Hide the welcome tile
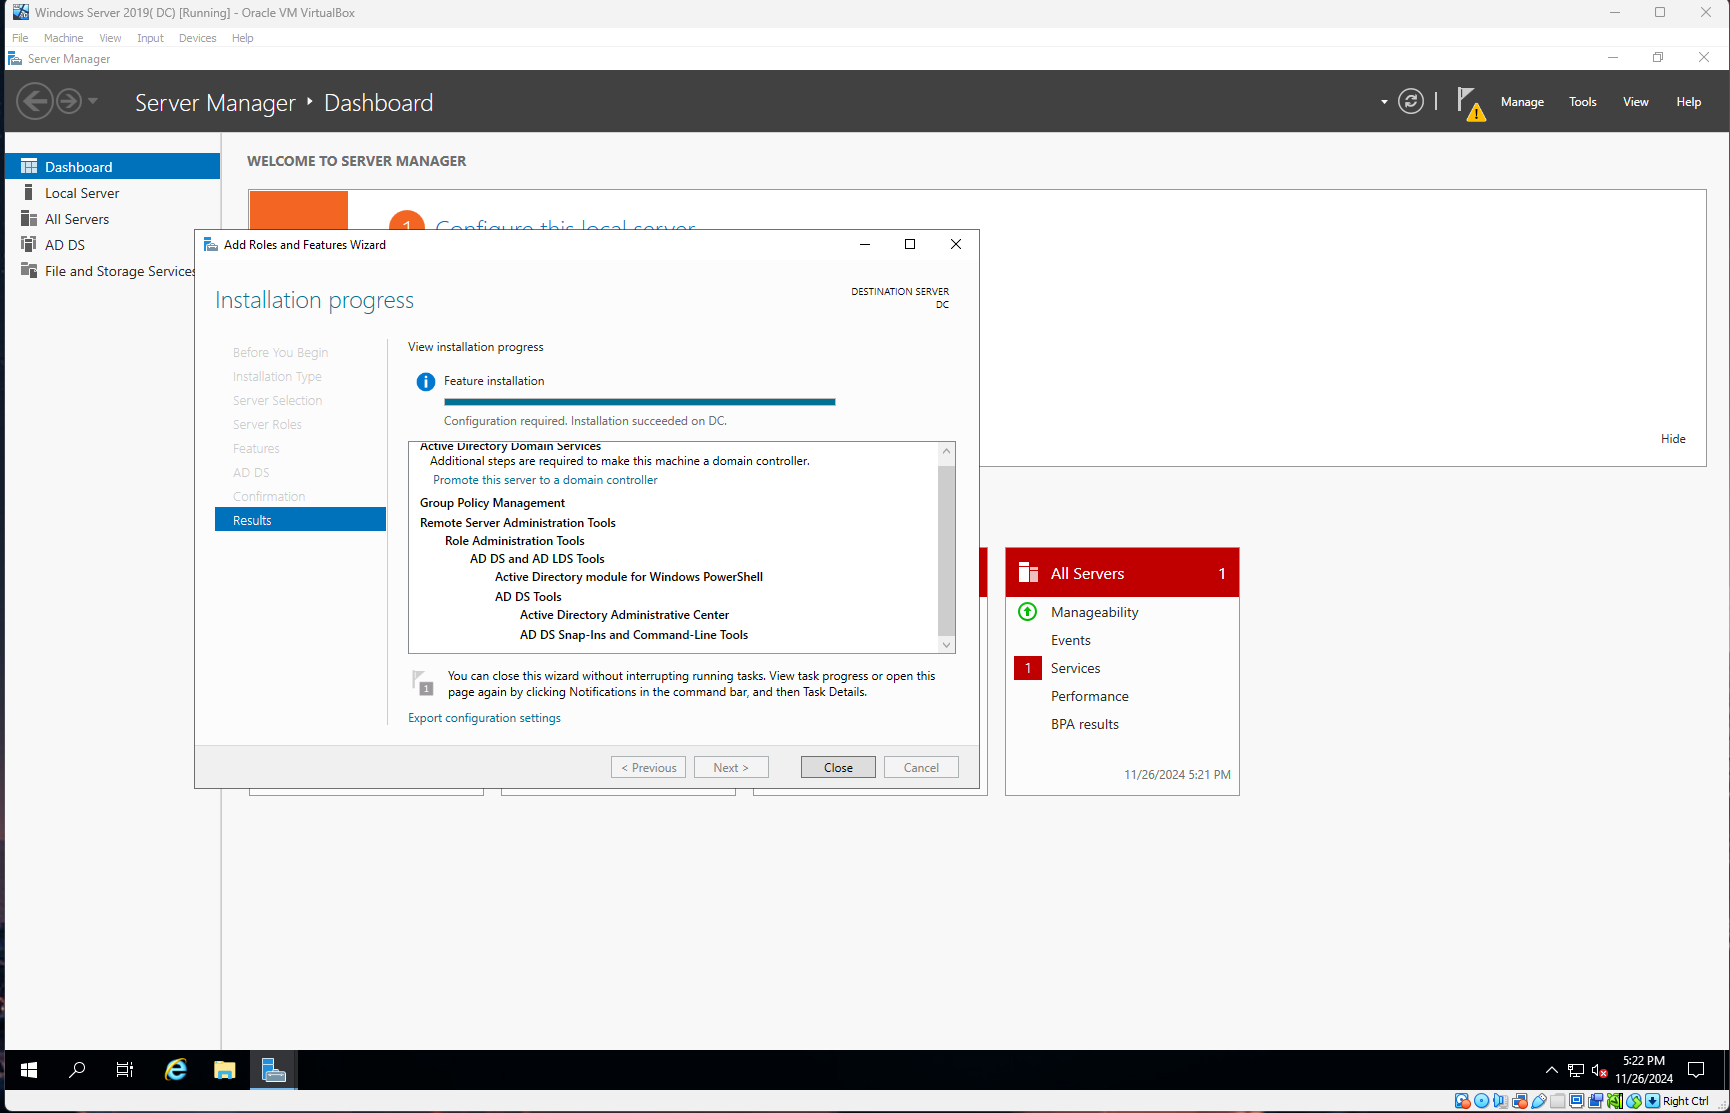This screenshot has width=1730, height=1113. click(x=1673, y=439)
